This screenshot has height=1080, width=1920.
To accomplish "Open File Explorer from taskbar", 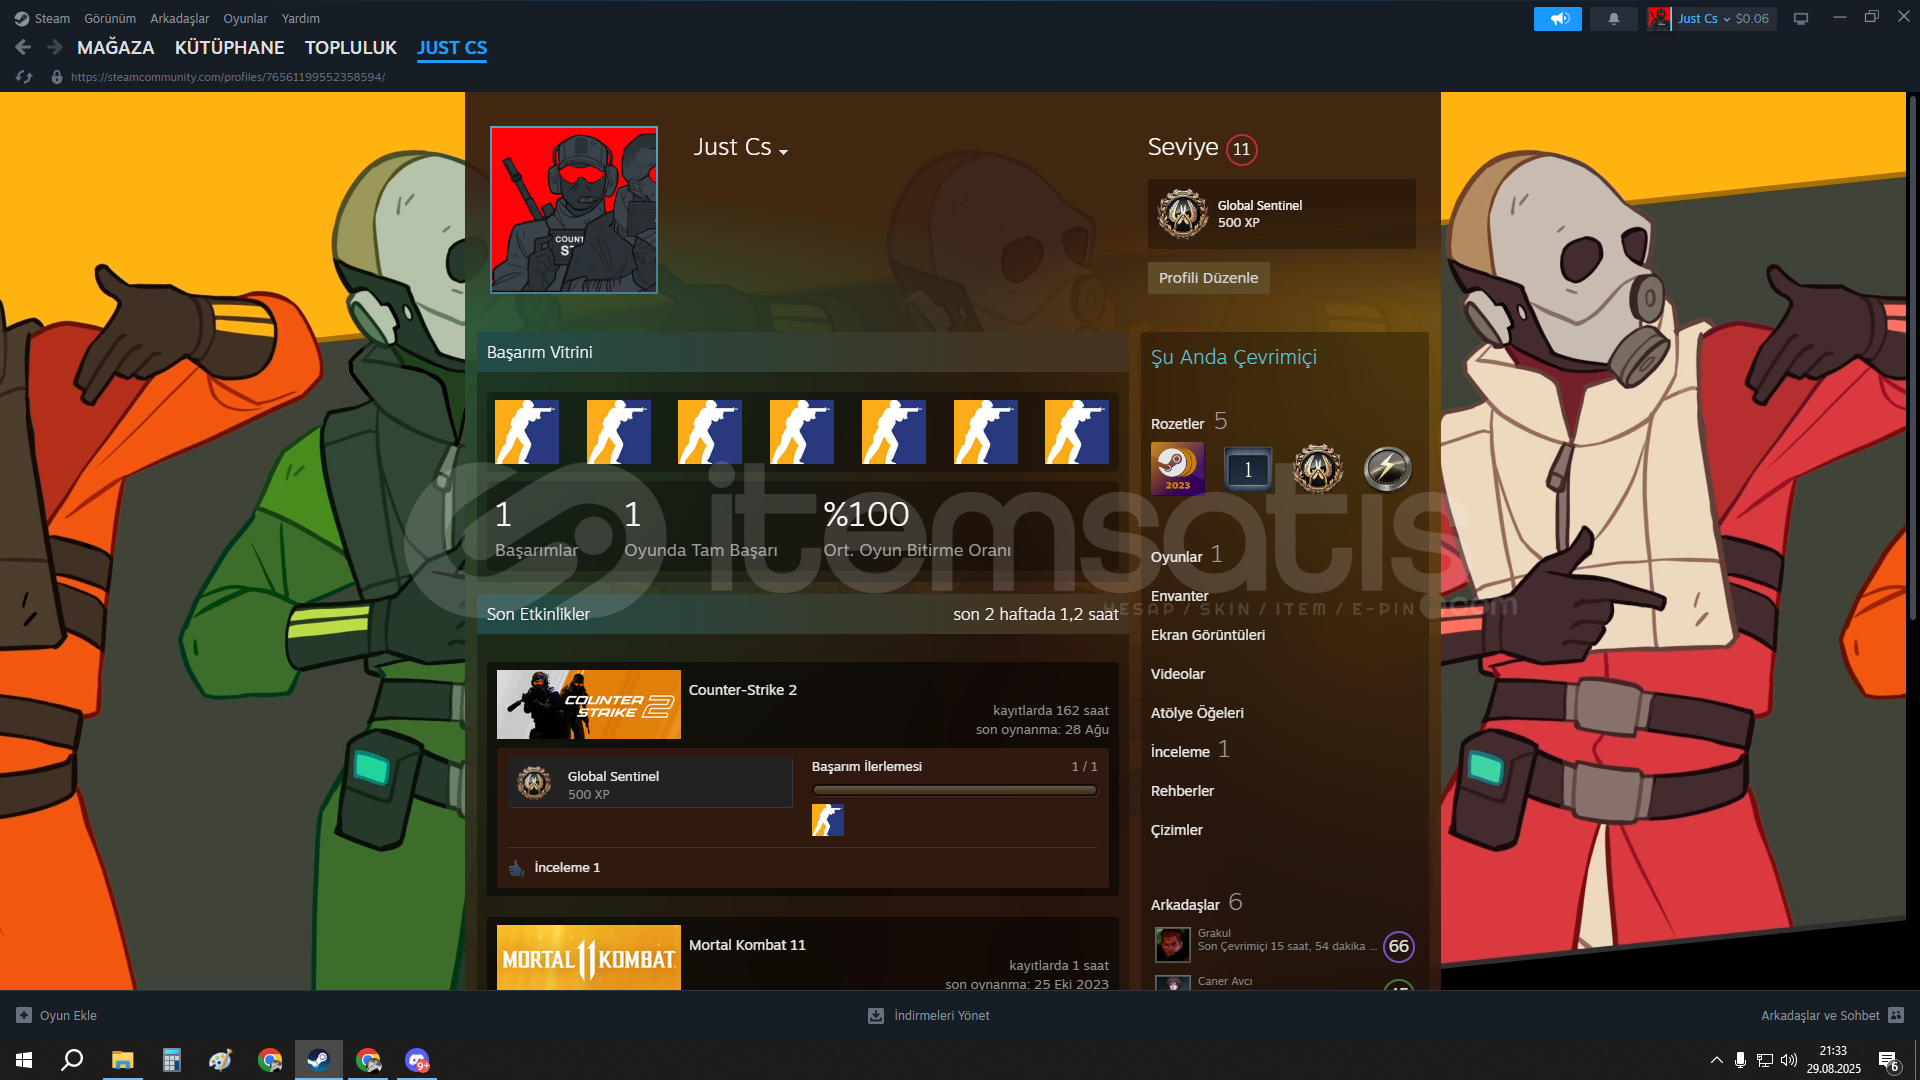I will 122,1060.
